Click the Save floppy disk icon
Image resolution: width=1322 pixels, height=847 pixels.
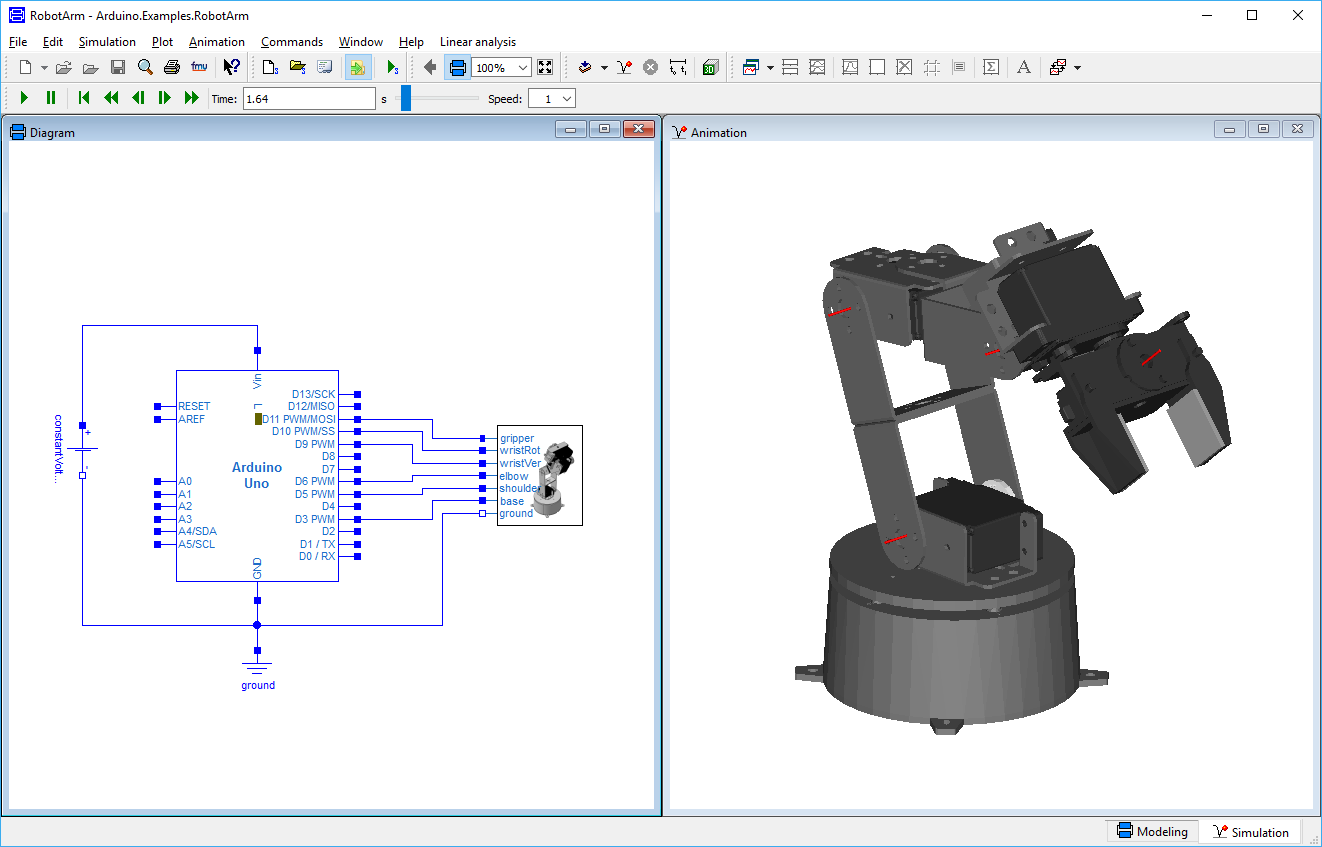coord(118,67)
